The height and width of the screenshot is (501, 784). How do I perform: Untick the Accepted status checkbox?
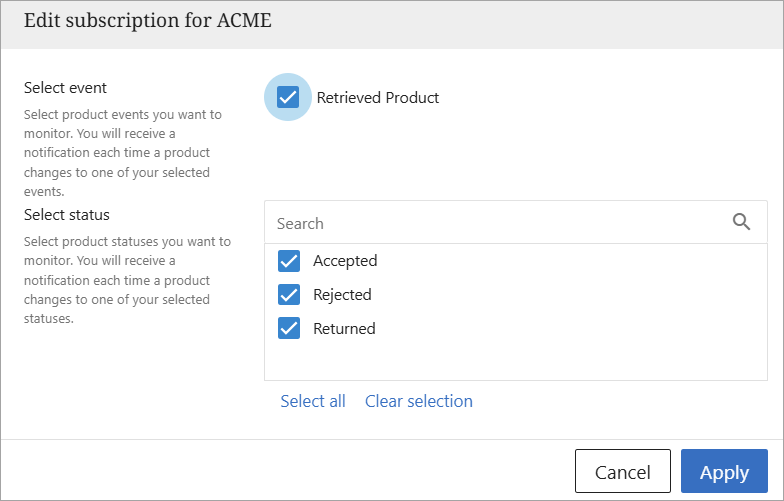click(x=289, y=261)
